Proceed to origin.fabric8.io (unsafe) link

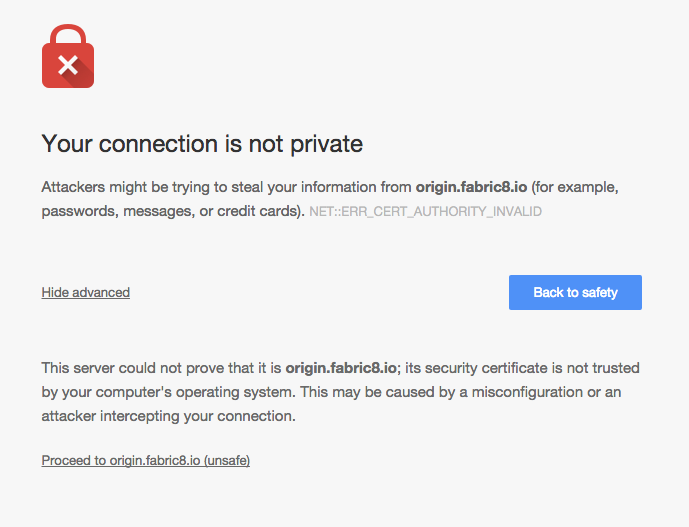point(145,461)
